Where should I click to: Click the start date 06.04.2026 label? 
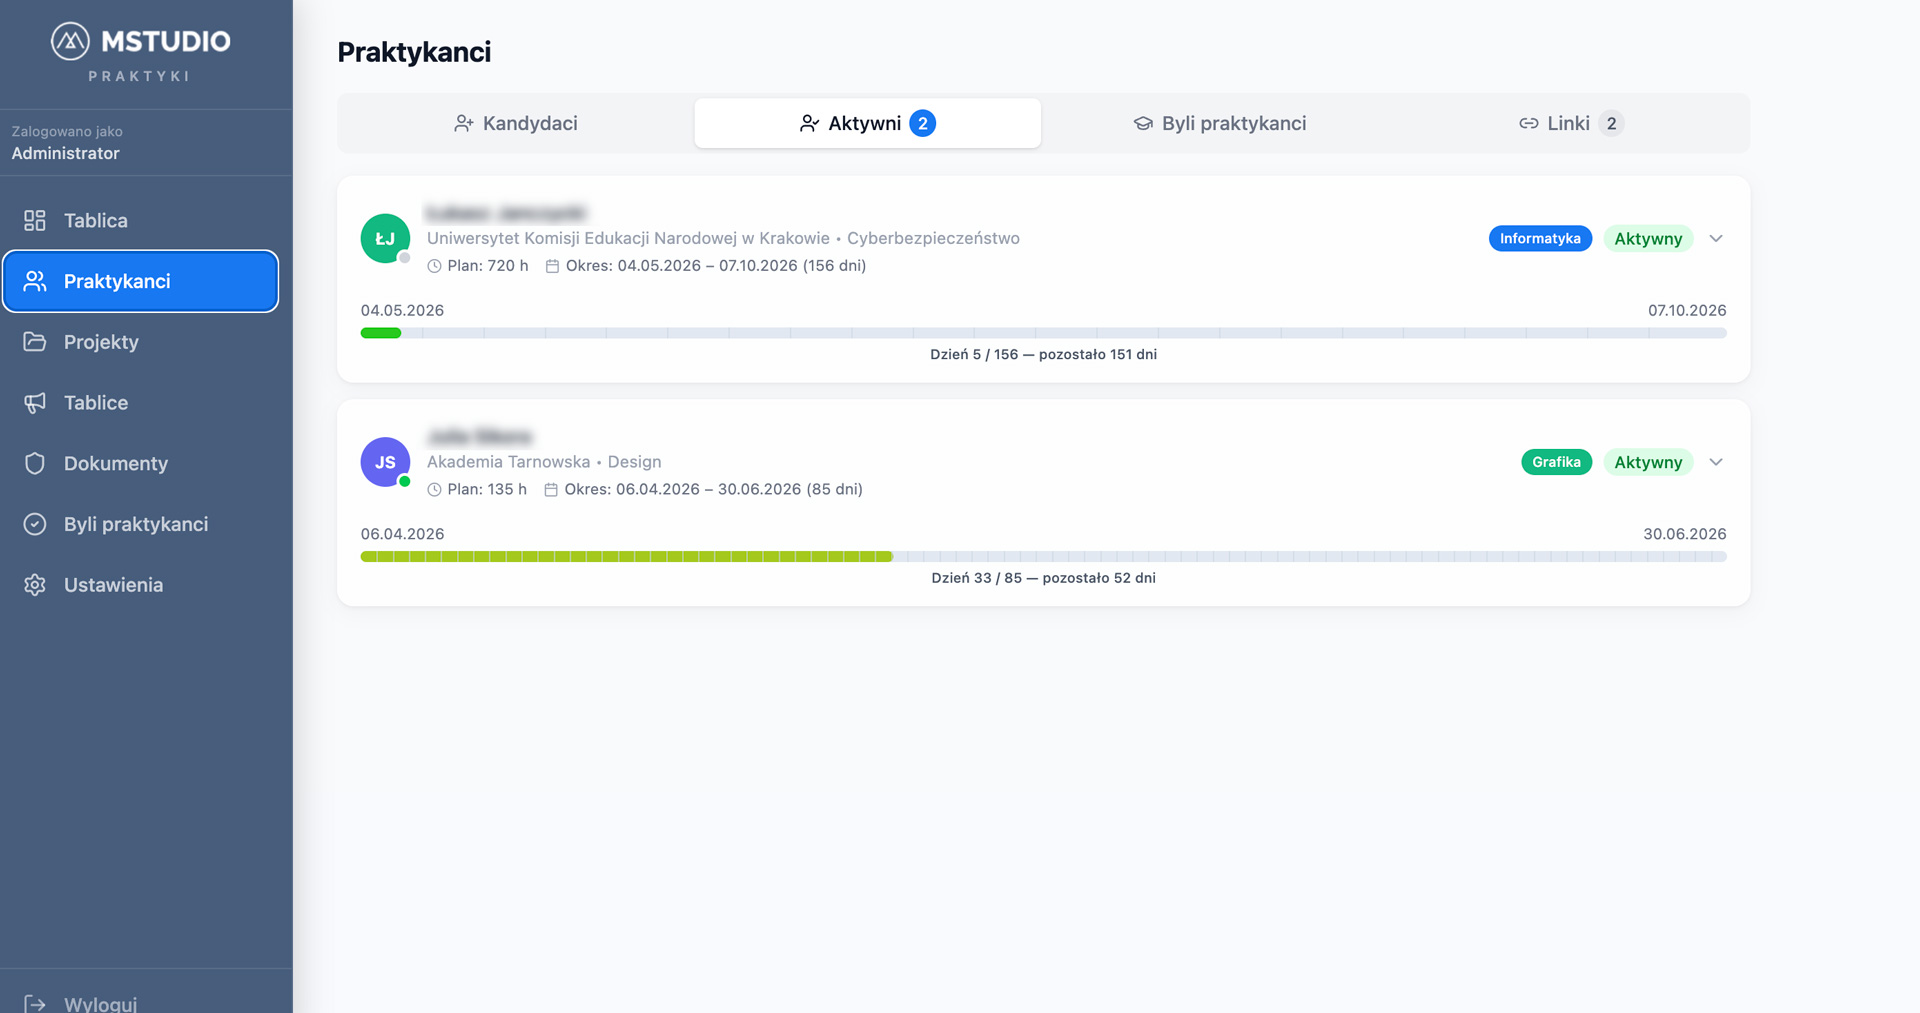click(402, 534)
